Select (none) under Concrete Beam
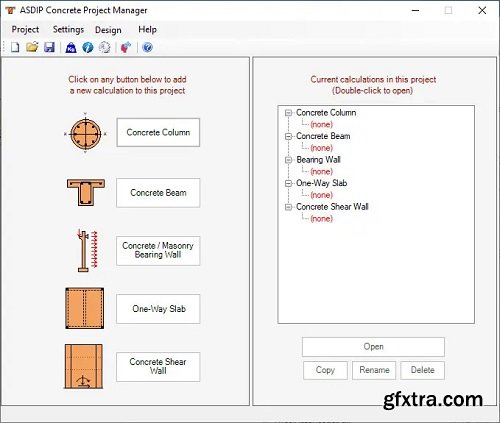Screen dimensions: 500x423 (x=321, y=148)
